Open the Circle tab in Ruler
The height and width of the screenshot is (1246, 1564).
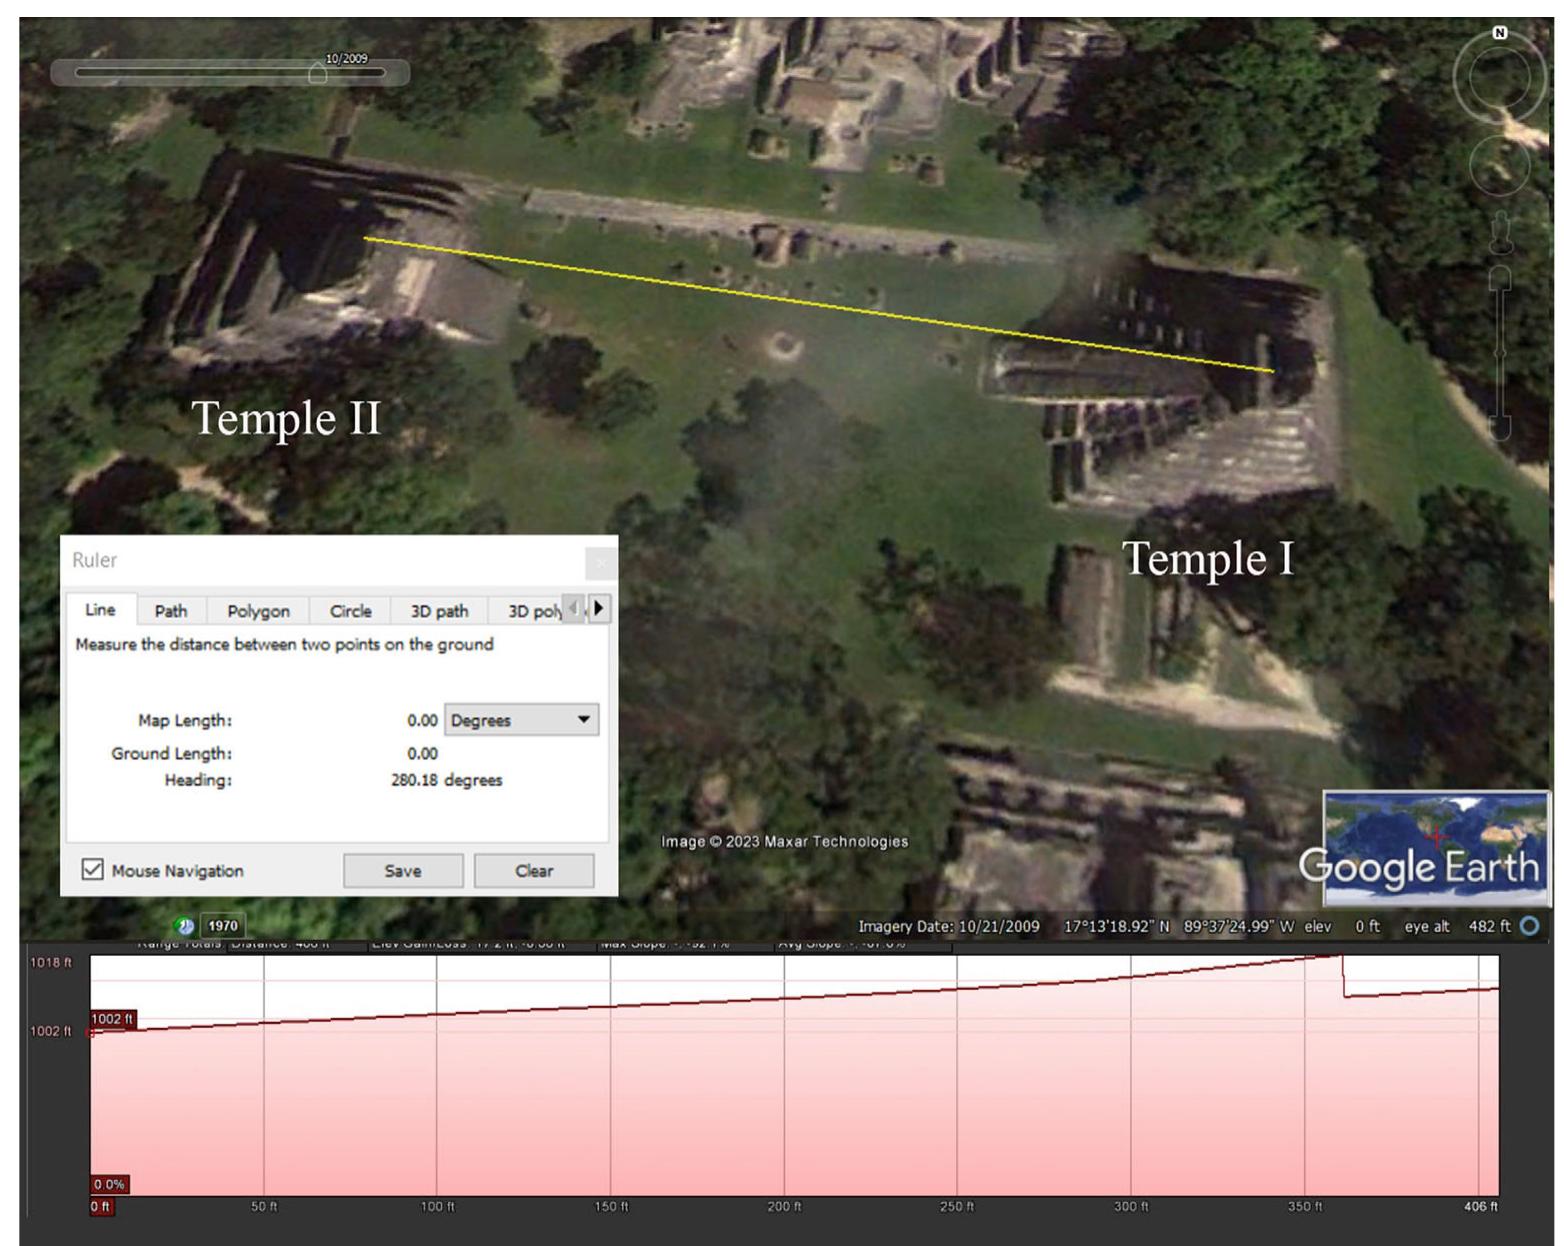pos(350,611)
